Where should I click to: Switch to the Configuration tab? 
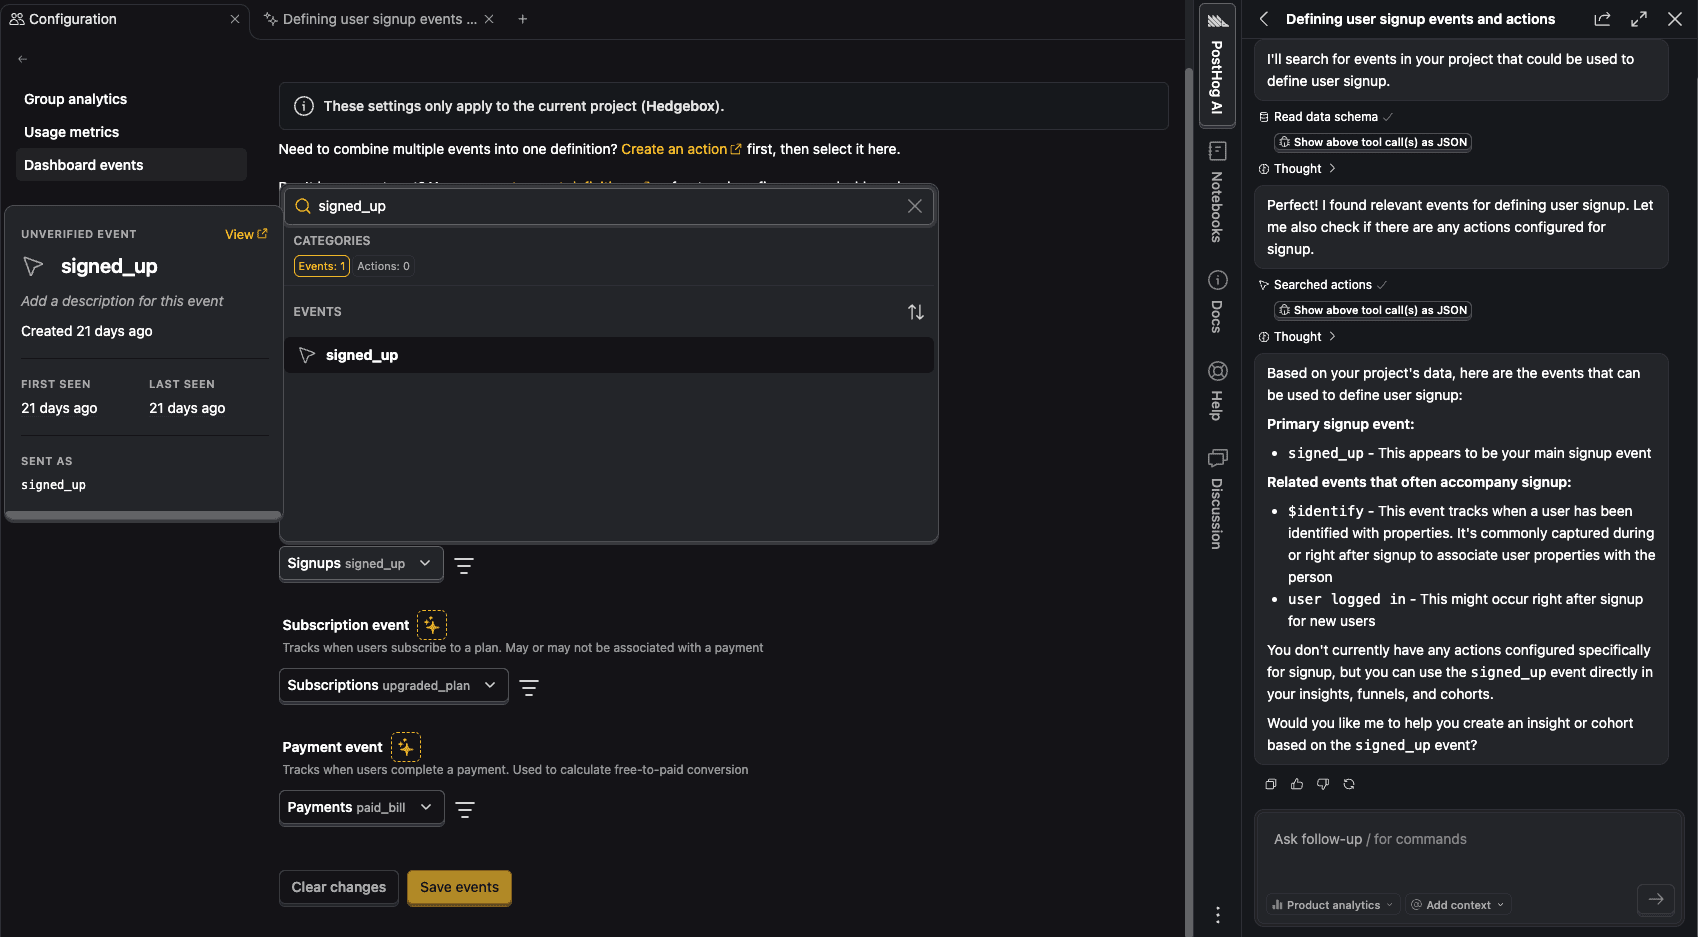[72, 18]
